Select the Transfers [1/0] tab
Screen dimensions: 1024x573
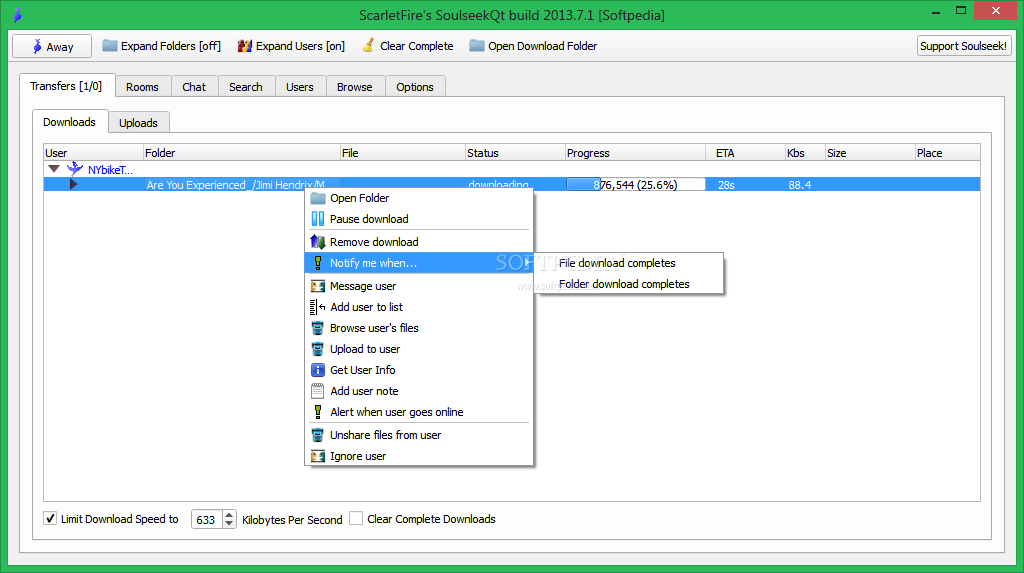(67, 86)
